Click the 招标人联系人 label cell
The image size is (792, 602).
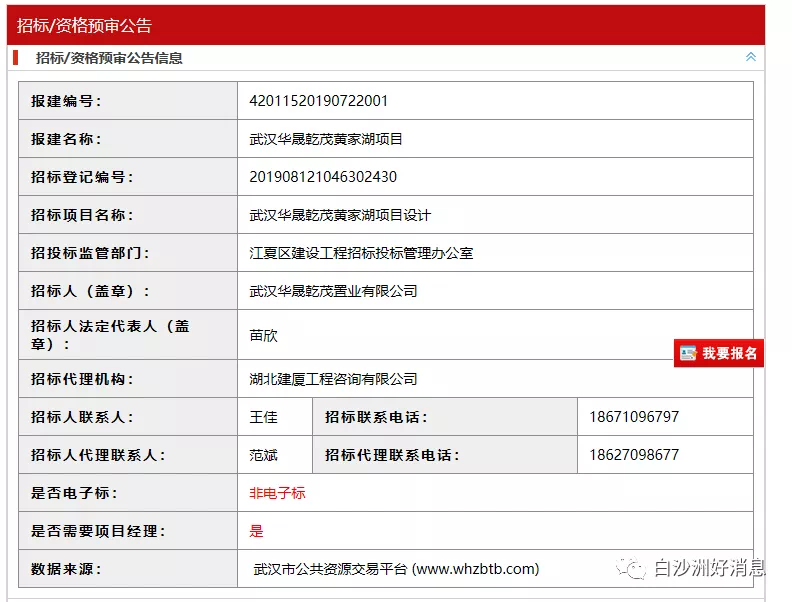pyautogui.click(x=128, y=417)
